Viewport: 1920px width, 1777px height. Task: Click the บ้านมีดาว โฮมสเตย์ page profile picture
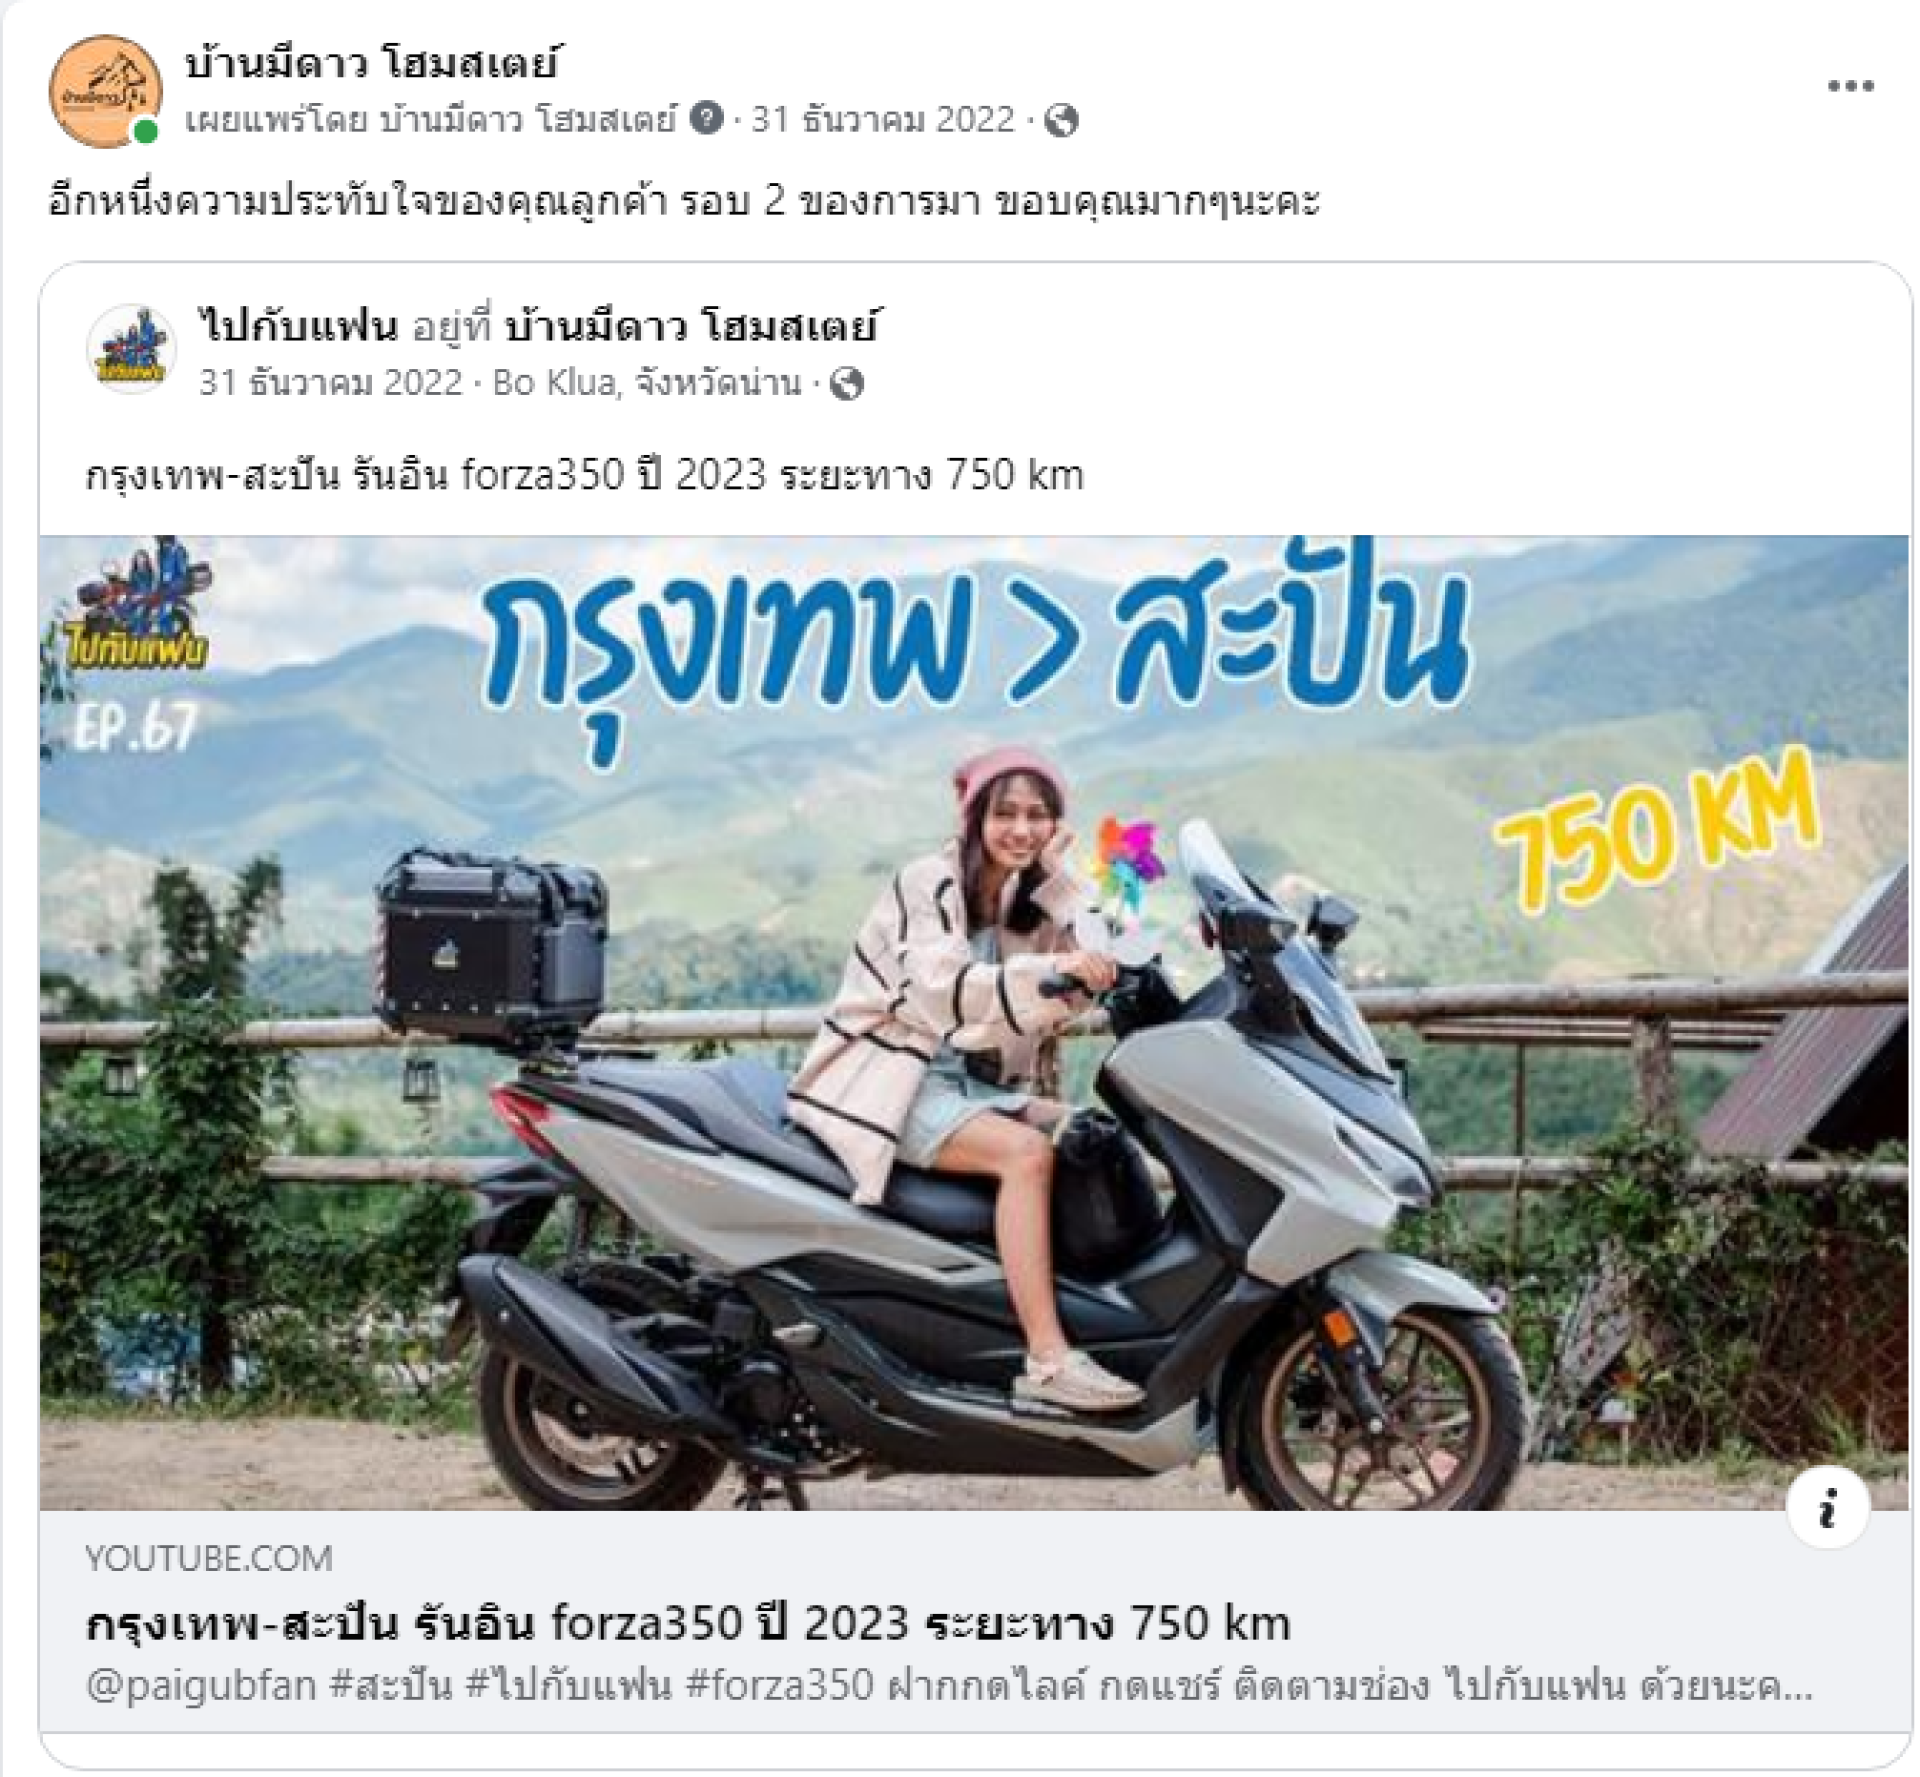tap(105, 91)
